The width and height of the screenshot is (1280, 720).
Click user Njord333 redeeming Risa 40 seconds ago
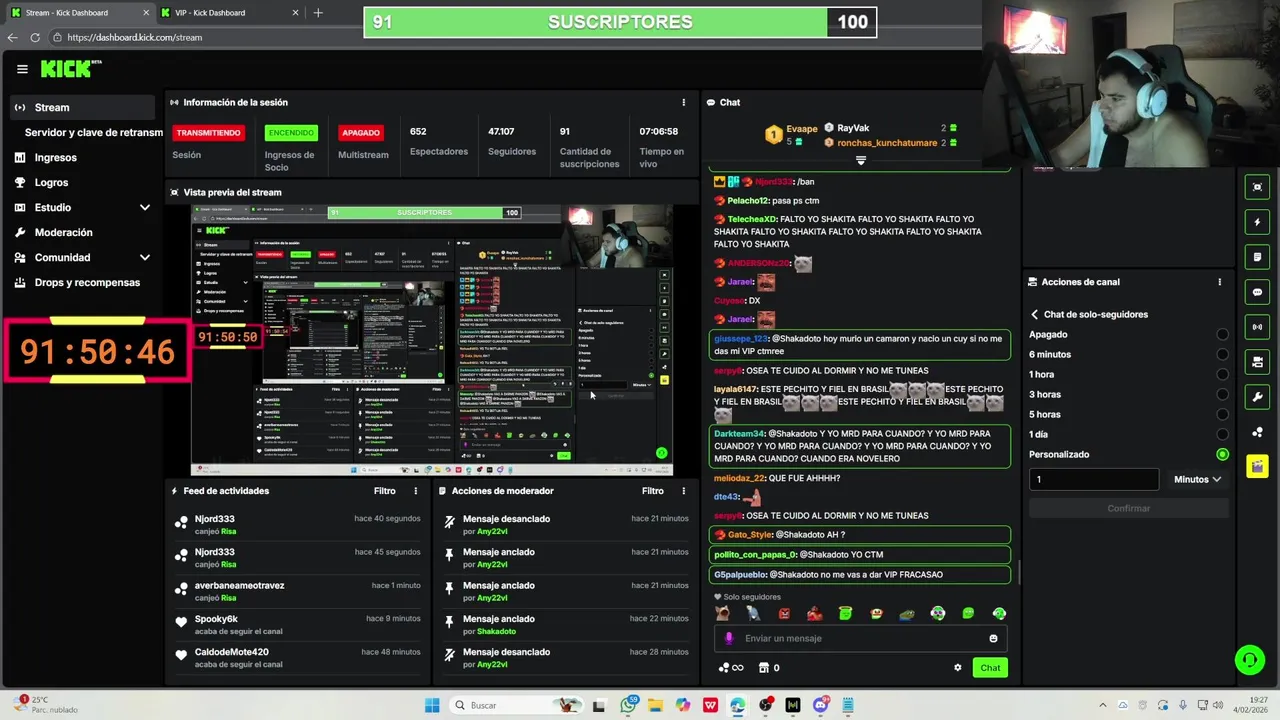click(214, 519)
